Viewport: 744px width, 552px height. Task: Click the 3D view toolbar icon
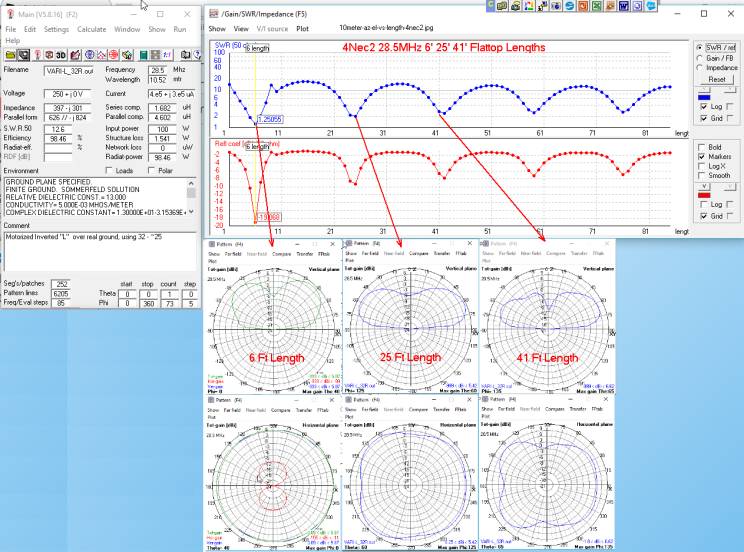[x=60, y=54]
